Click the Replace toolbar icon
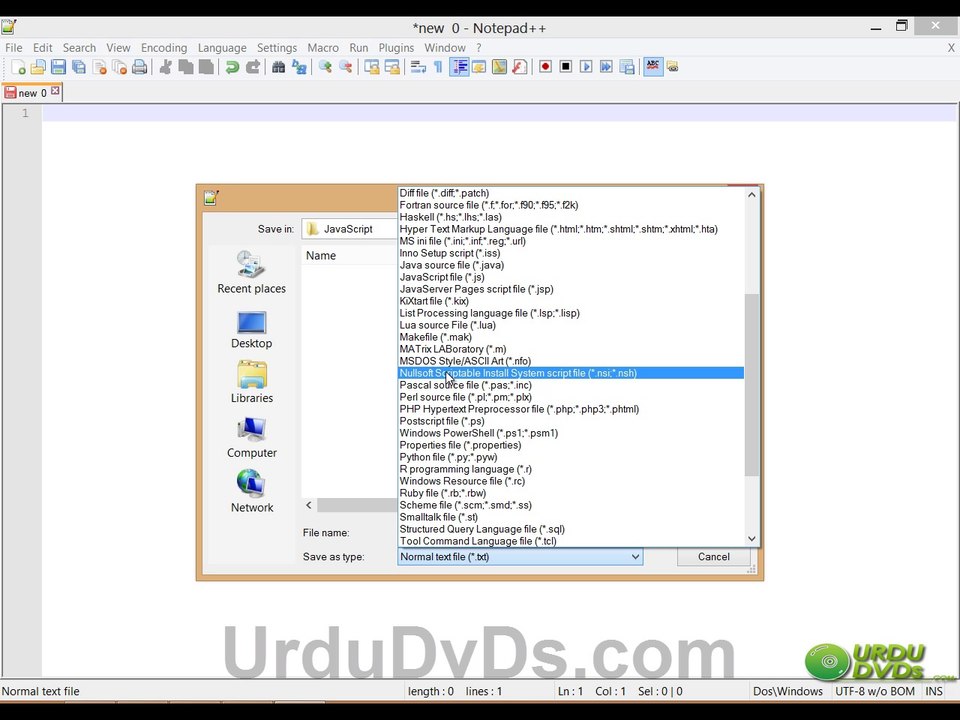 point(299,67)
